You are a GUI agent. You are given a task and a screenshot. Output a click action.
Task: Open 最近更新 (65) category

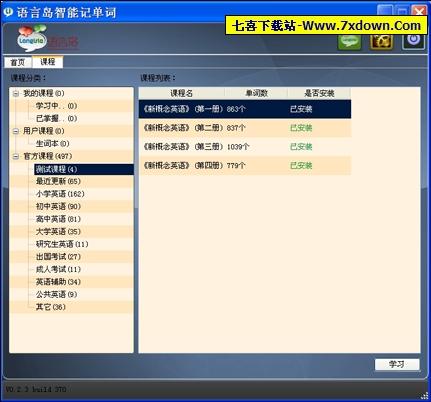(58, 181)
